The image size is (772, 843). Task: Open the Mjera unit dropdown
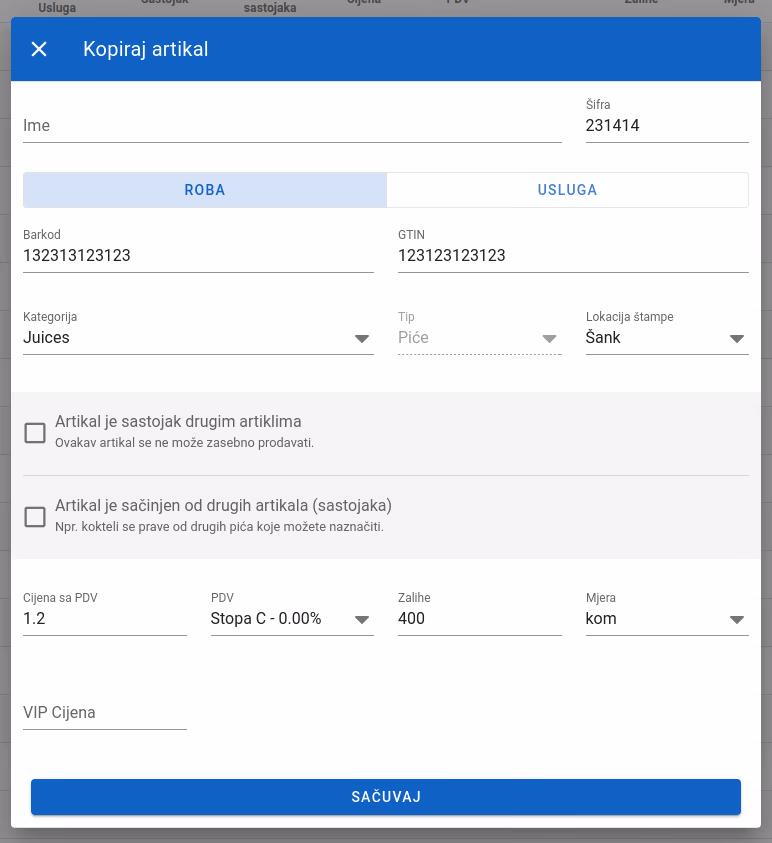click(x=667, y=619)
